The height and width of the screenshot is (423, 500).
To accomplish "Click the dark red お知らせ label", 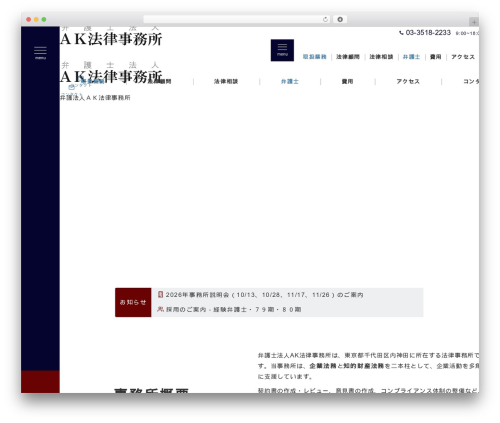I will click(133, 302).
